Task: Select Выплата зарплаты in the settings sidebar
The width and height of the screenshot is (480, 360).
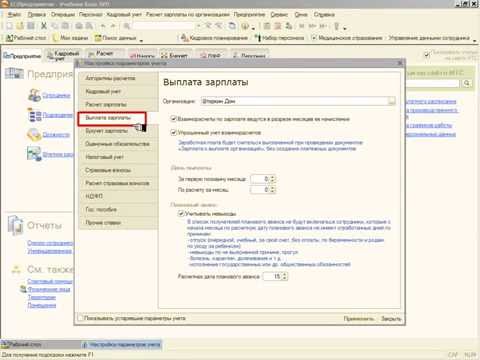Action: (x=118, y=118)
